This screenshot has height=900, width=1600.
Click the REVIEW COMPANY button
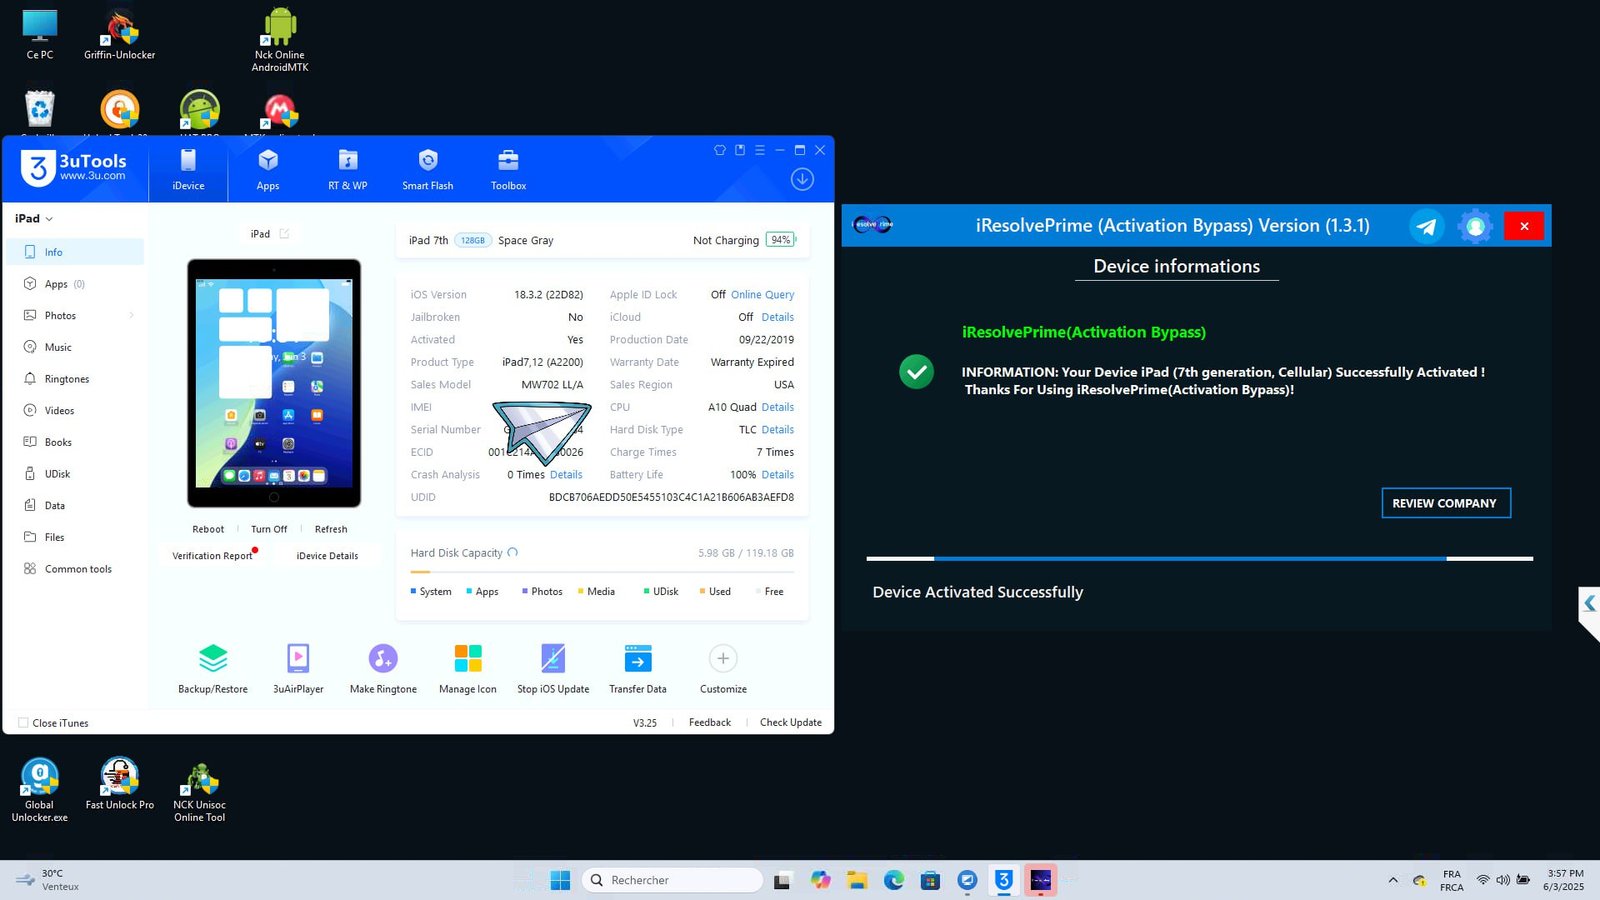(x=1446, y=503)
